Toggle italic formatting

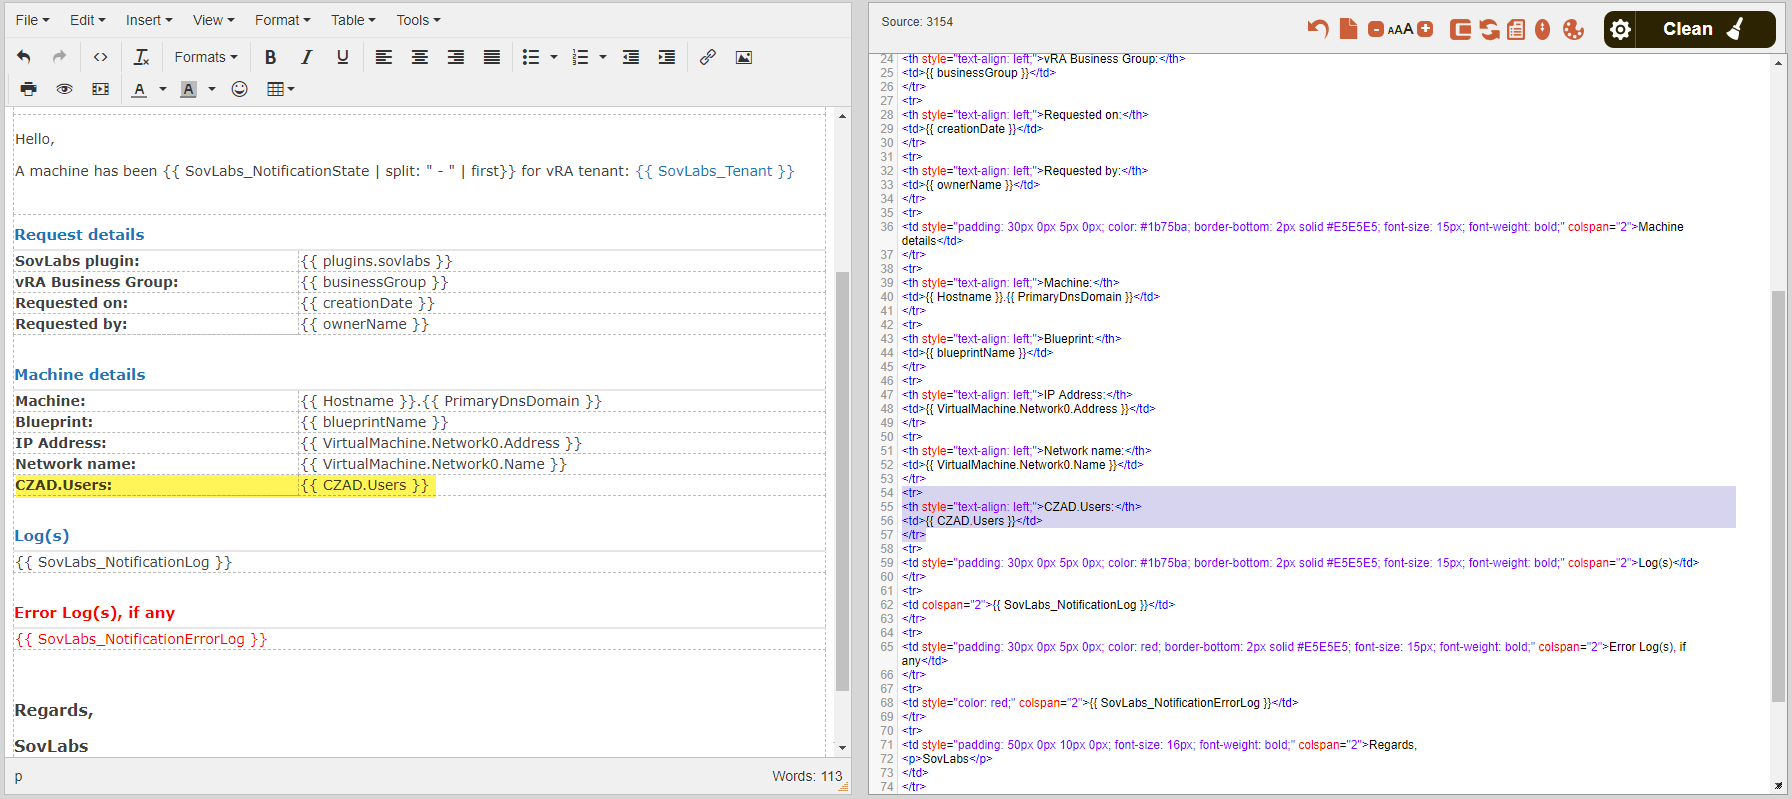click(306, 57)
